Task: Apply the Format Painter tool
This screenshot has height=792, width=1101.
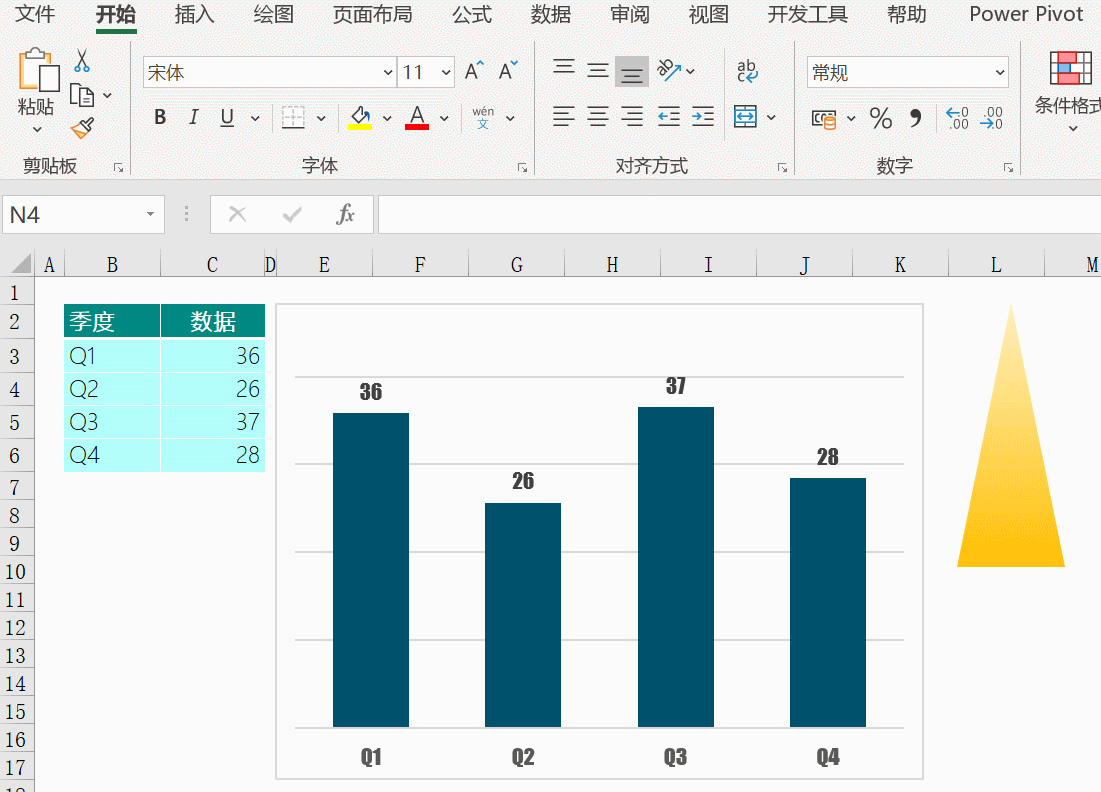Action: pos(83,128)
